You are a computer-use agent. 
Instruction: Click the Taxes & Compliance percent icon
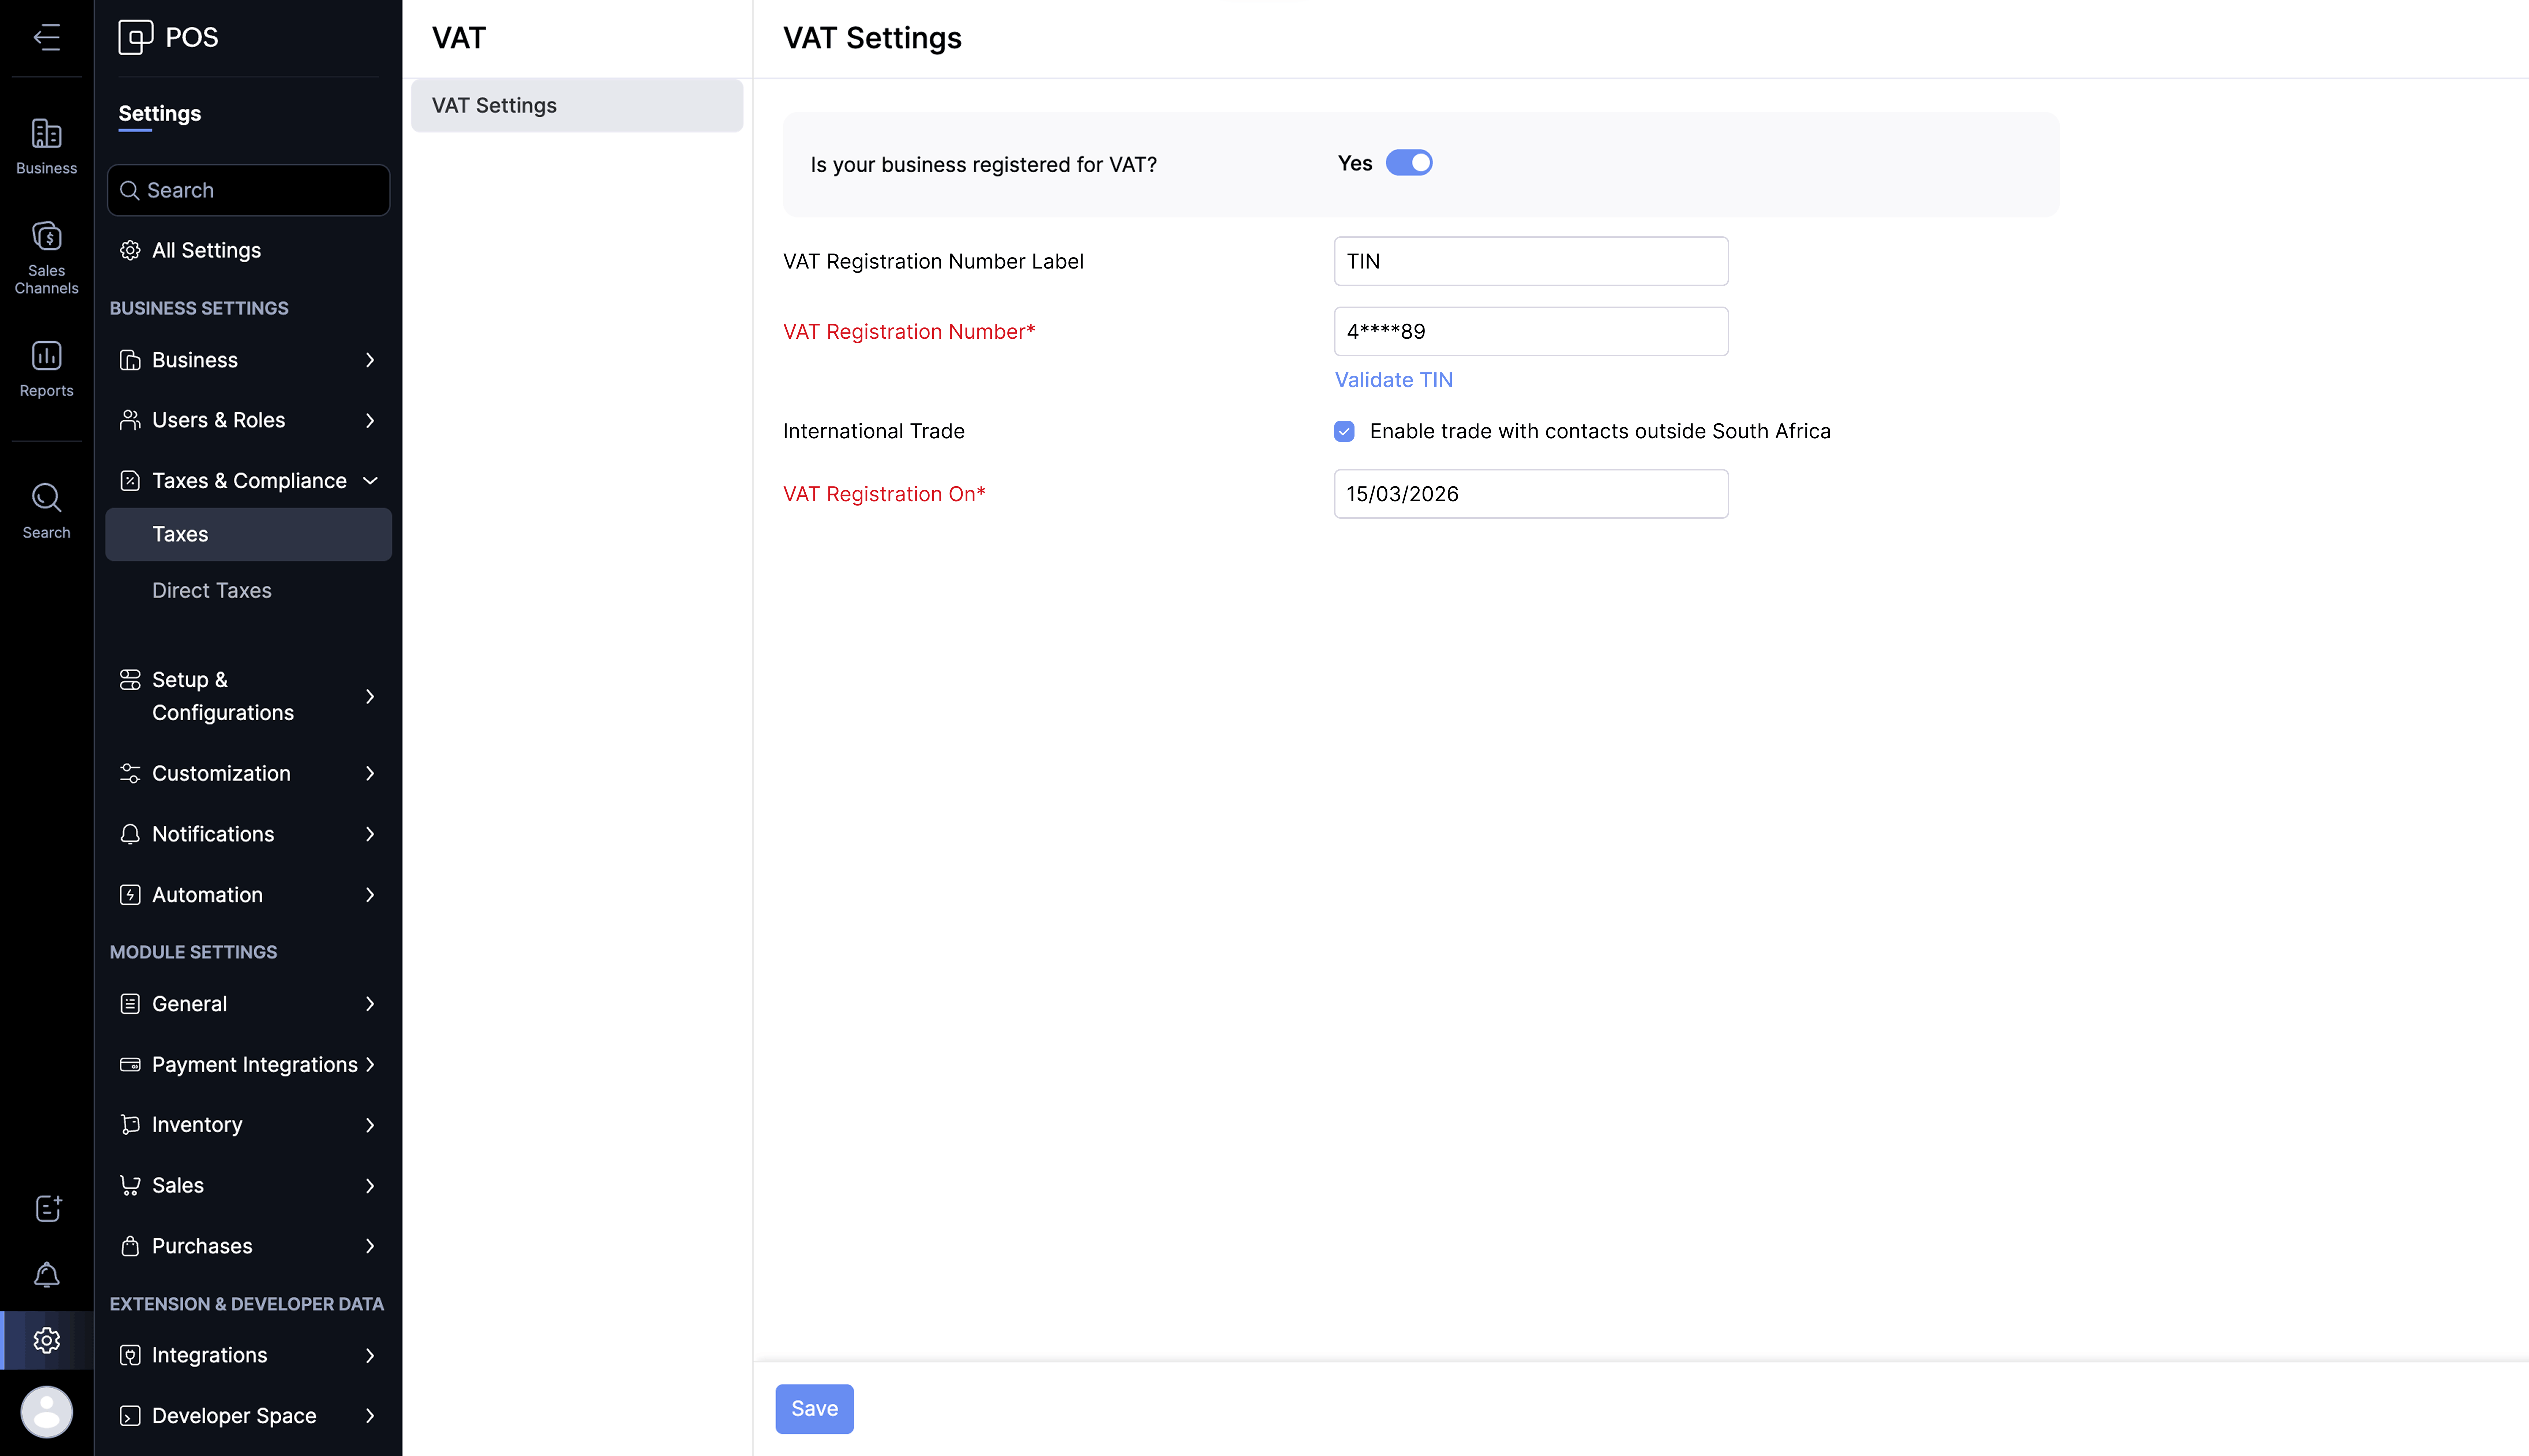pyautogui.click(x=130, y=481)
